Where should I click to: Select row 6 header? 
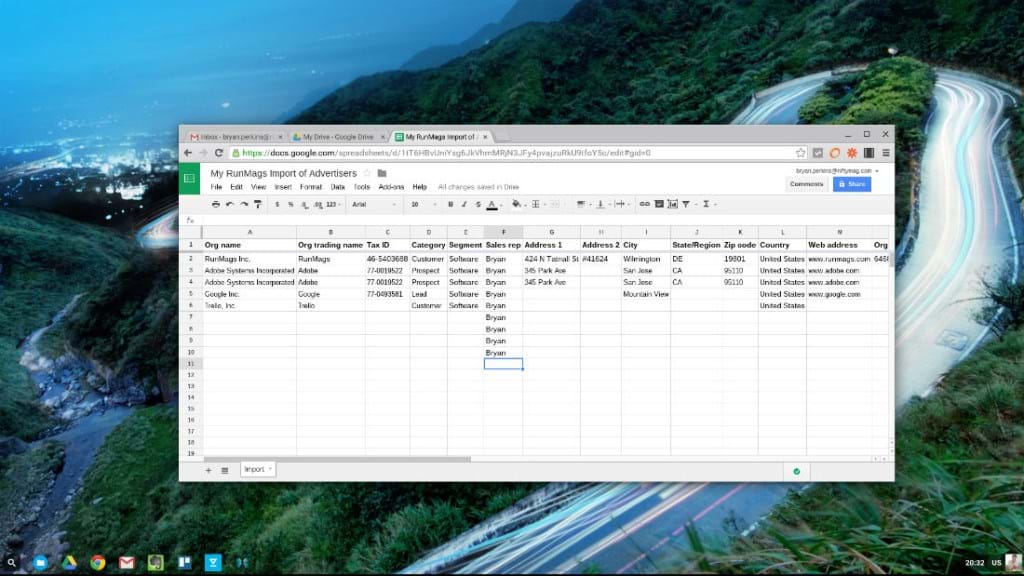point(191,306)
